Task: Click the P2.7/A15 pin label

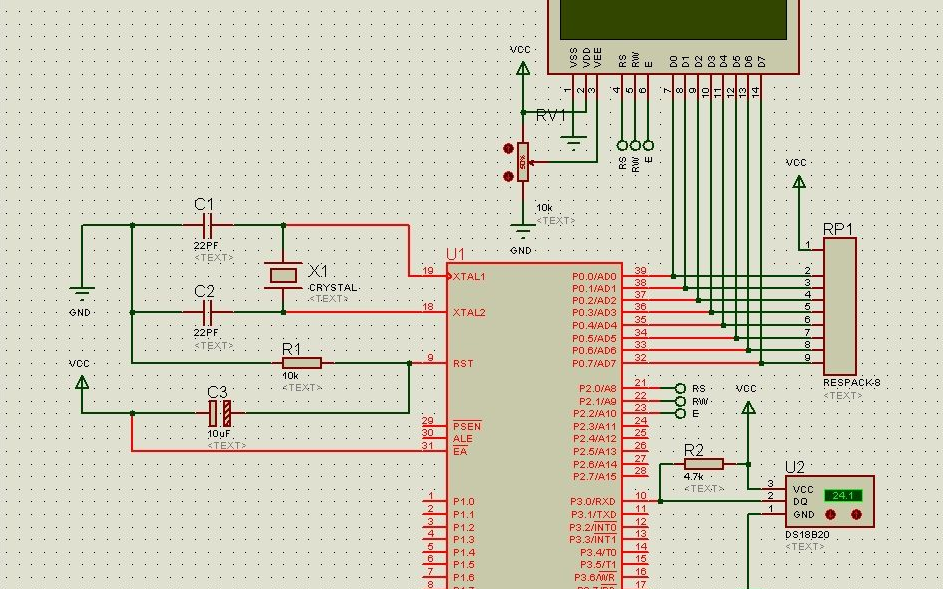Action: (595, 476)
